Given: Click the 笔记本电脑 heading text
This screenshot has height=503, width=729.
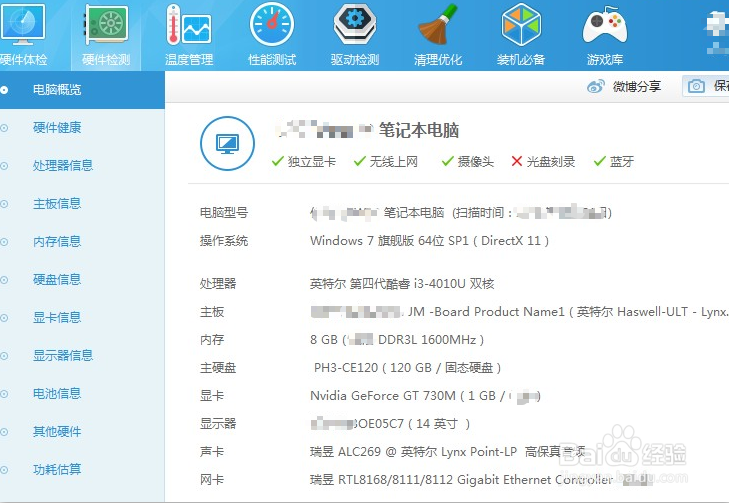Looking at the screenshot, I should pyautogui.click(x=419, y=130).
